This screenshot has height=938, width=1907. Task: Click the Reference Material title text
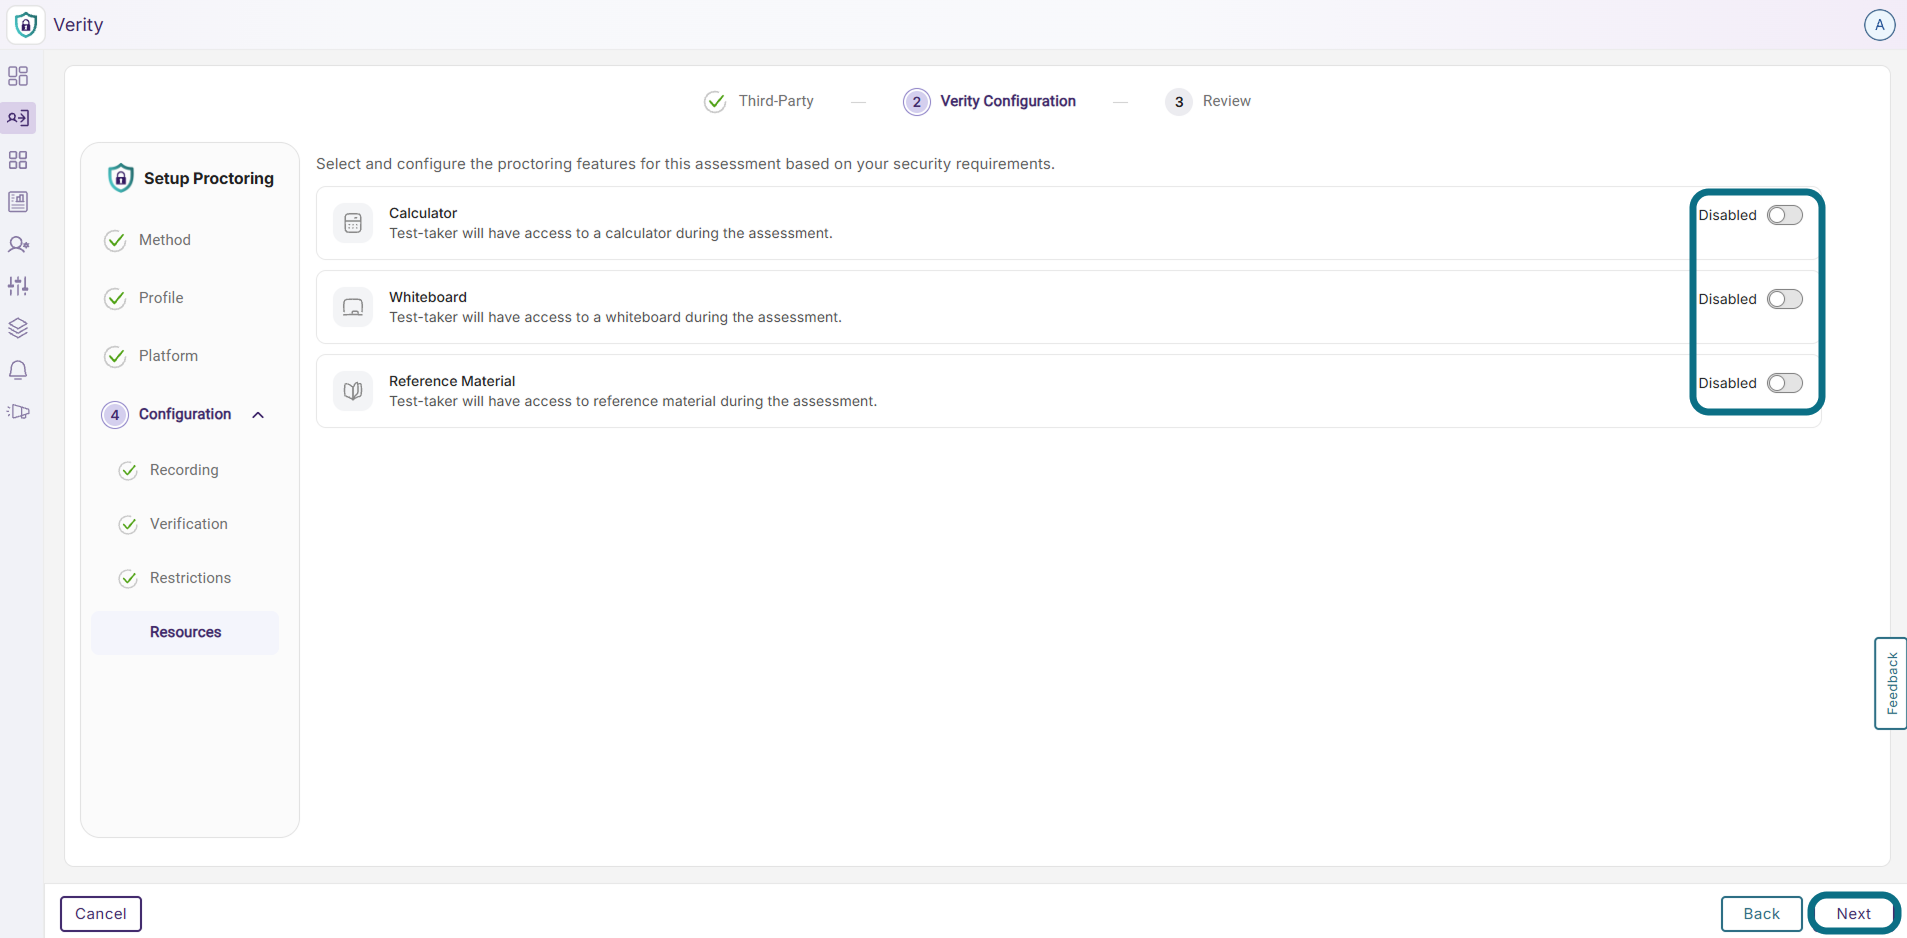(x=452, y=381)
